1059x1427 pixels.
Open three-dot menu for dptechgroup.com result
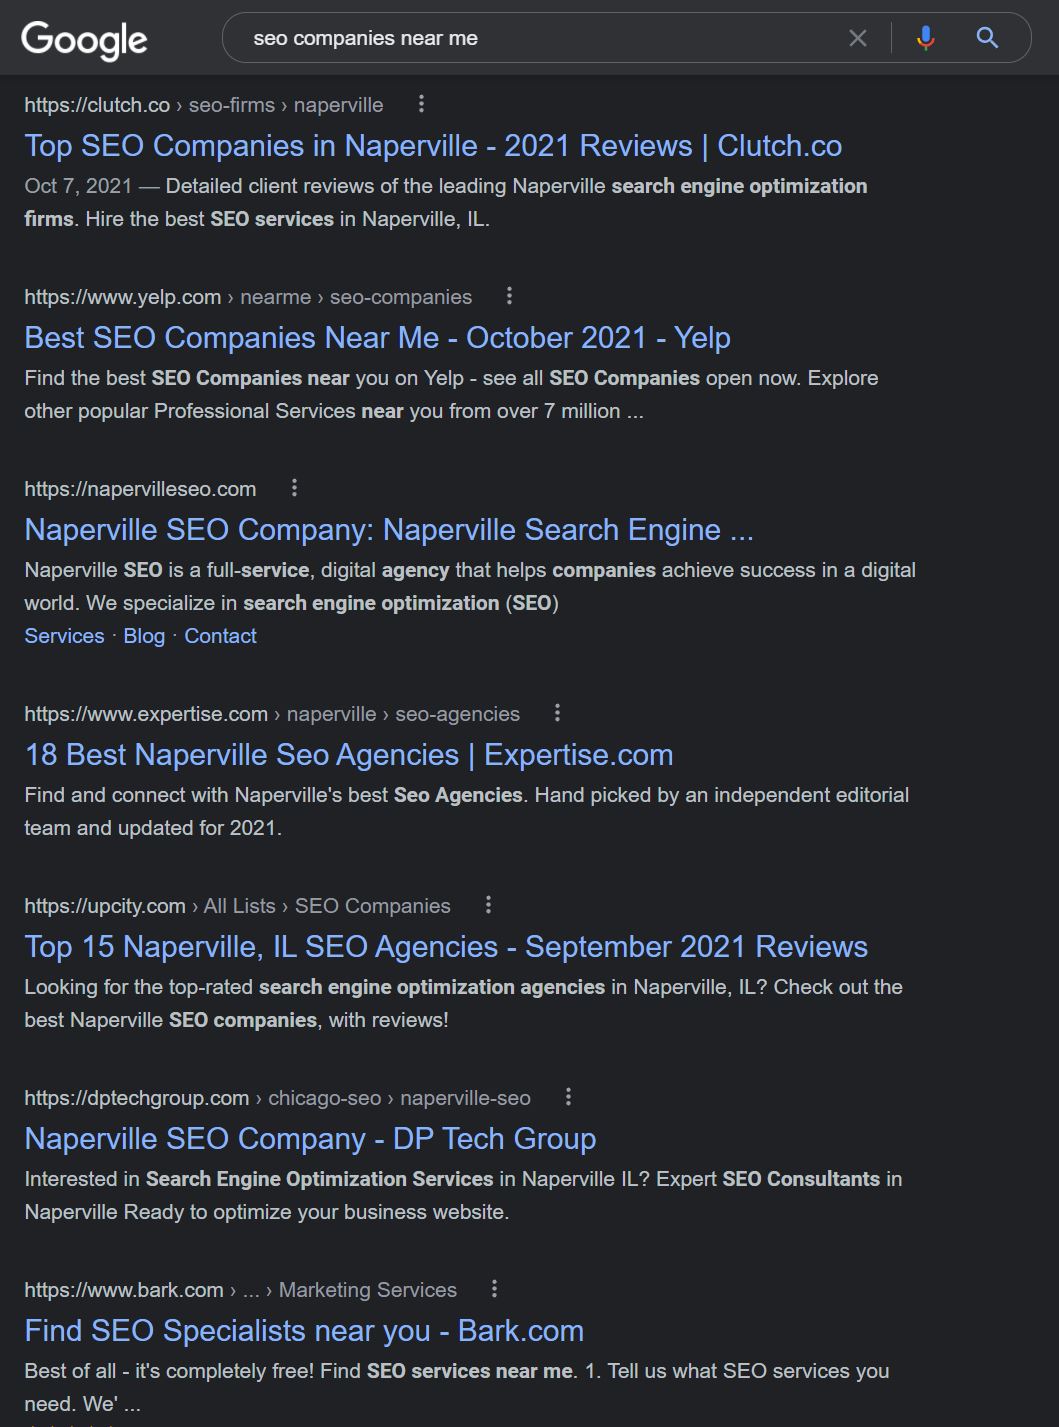click(568, 1097)
